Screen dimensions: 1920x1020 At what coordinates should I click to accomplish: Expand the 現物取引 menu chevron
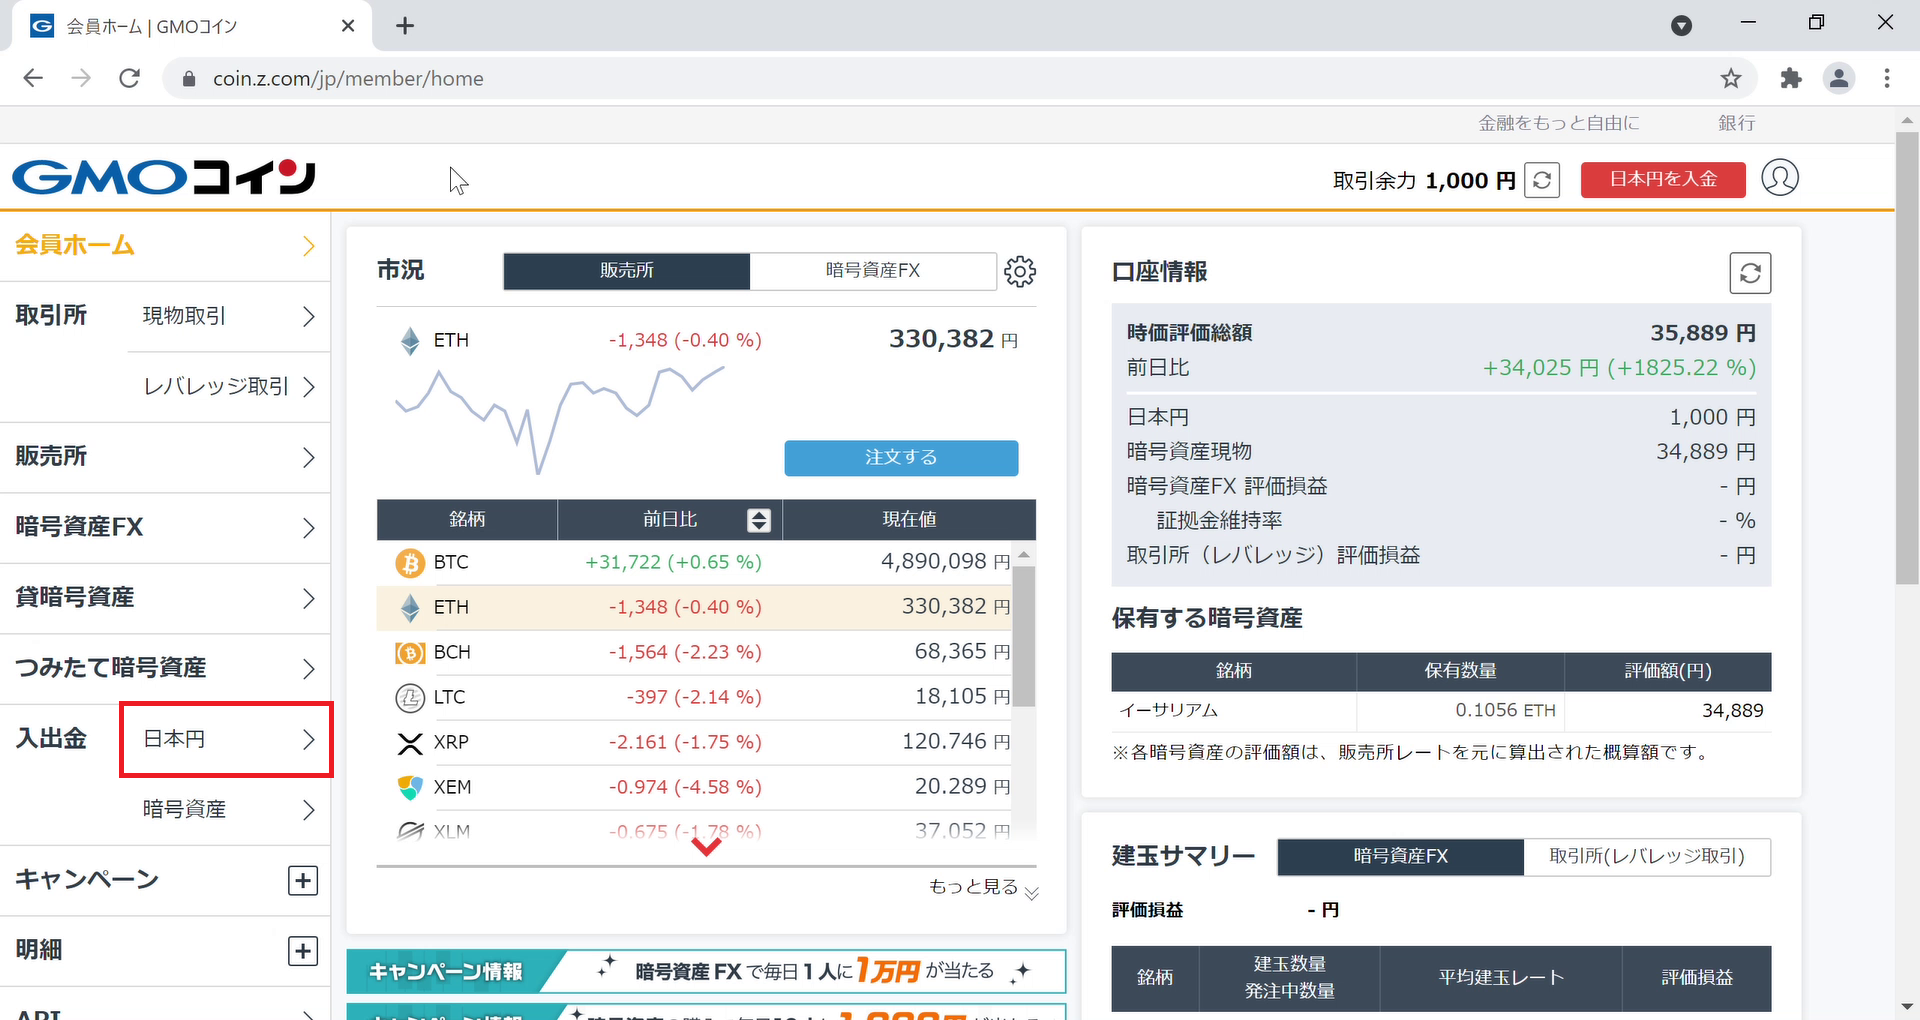[308, 316]
